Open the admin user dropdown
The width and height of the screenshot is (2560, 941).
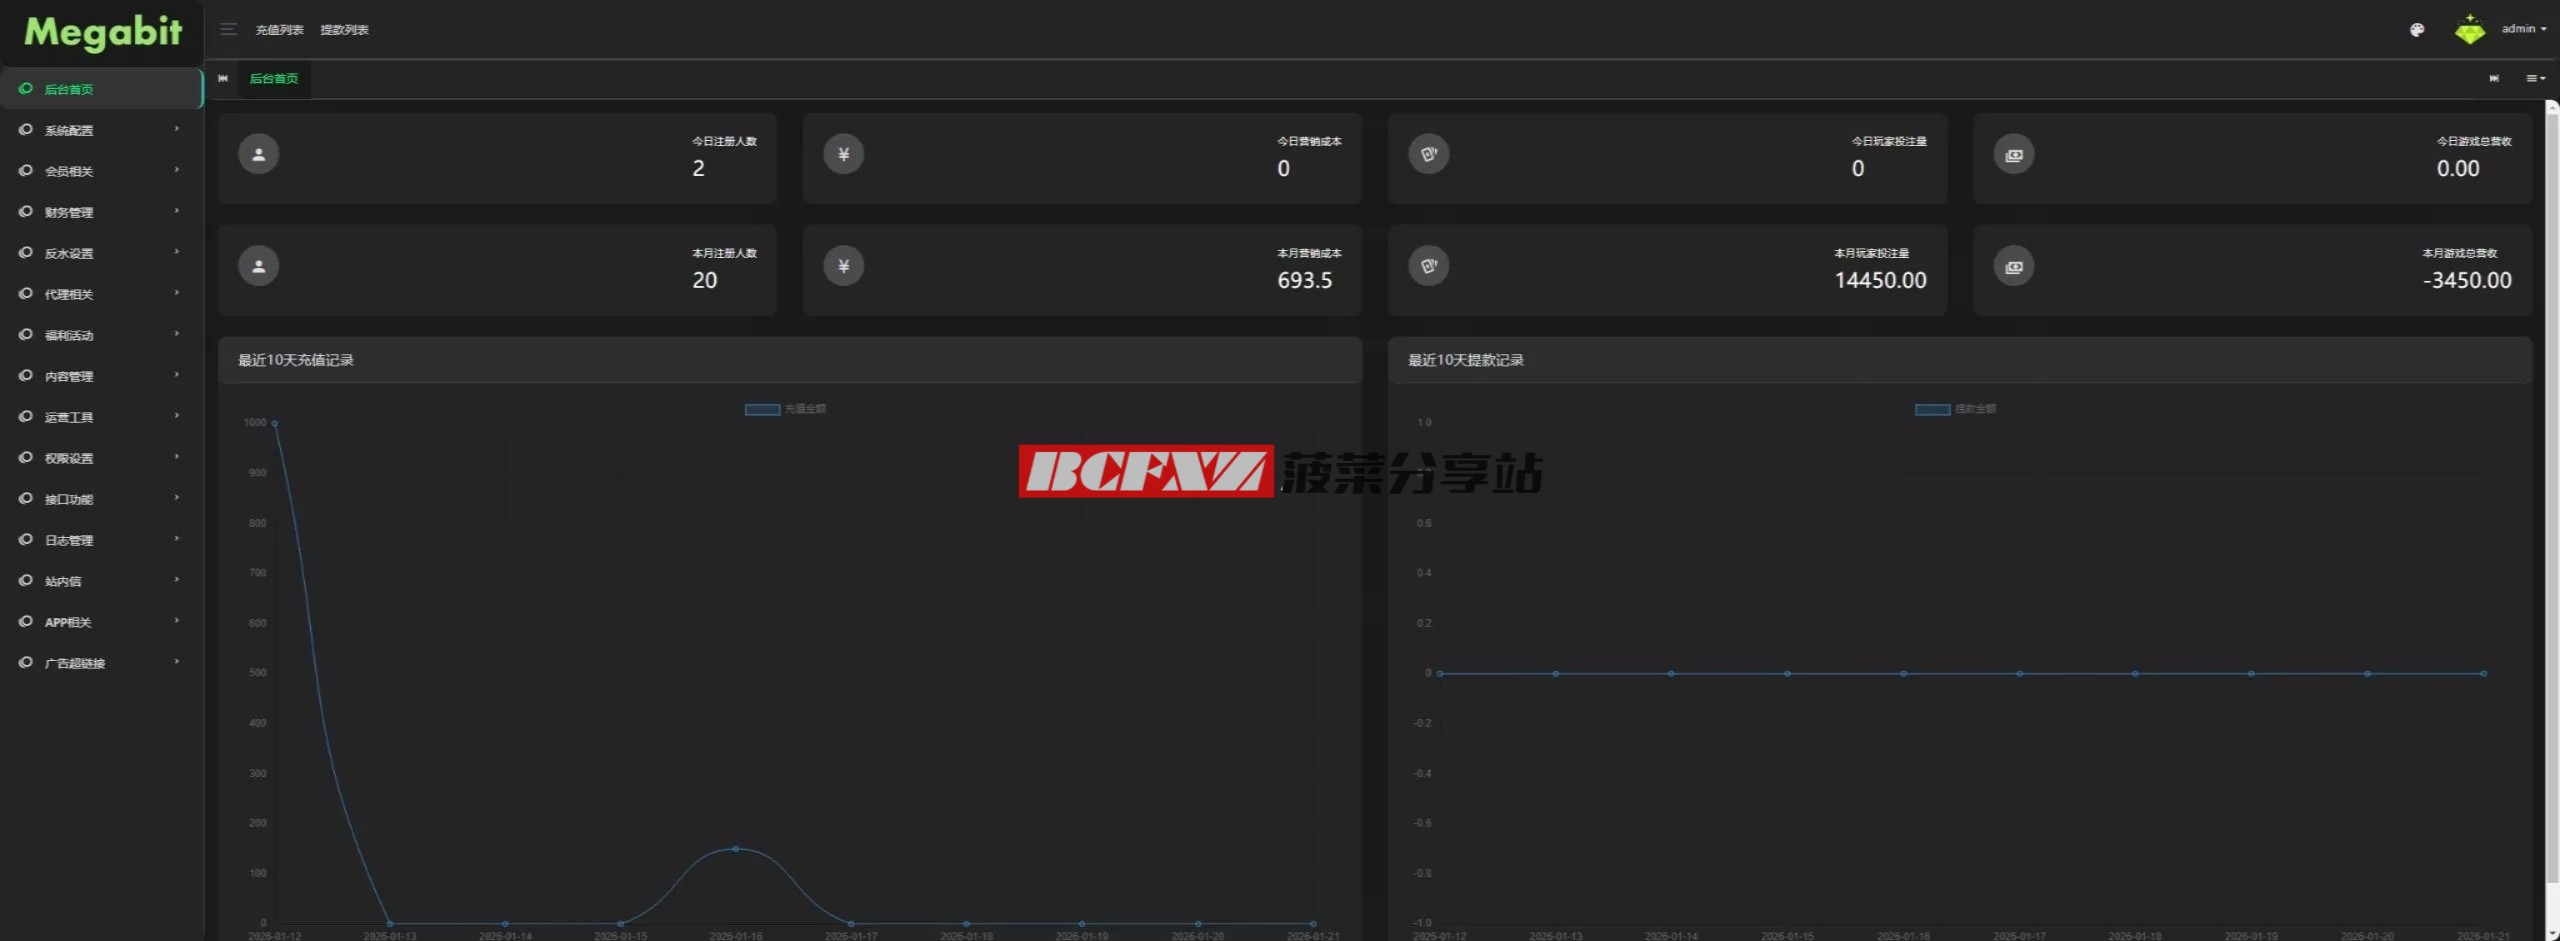[2523, 29]
